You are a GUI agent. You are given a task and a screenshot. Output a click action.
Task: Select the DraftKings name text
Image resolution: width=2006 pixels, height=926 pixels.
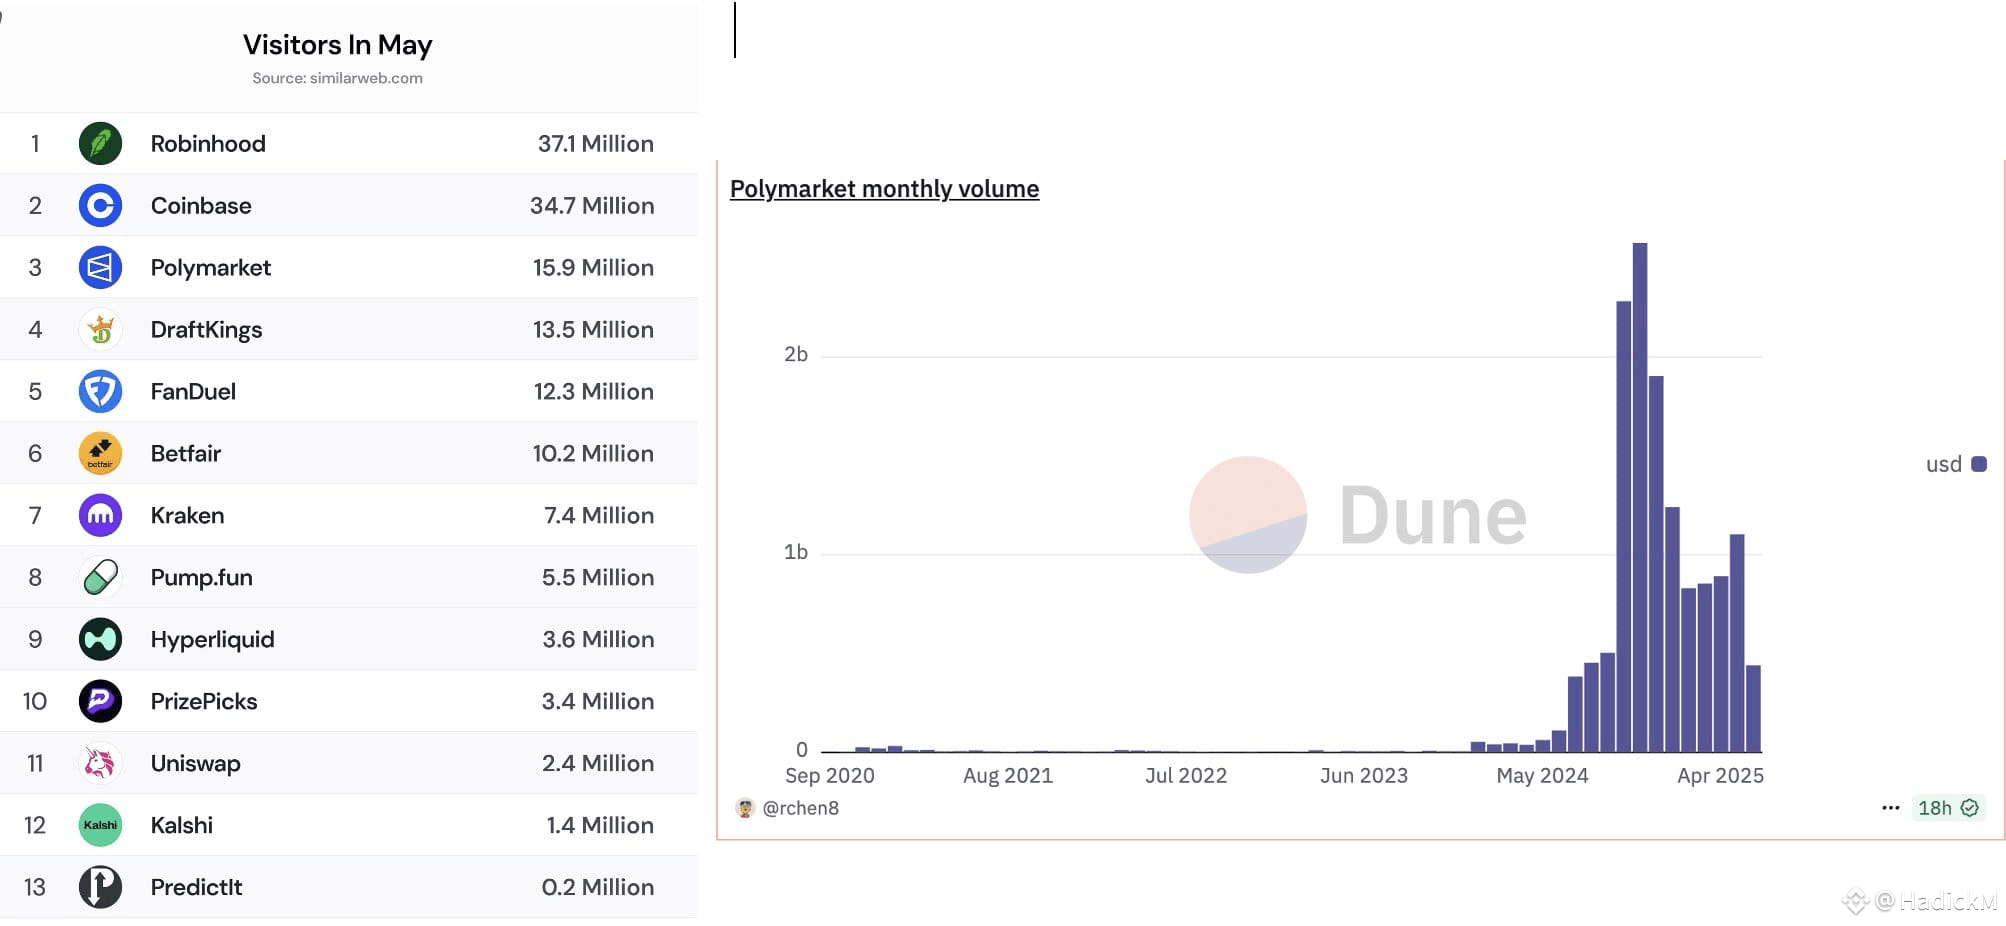tap(206, 330)
